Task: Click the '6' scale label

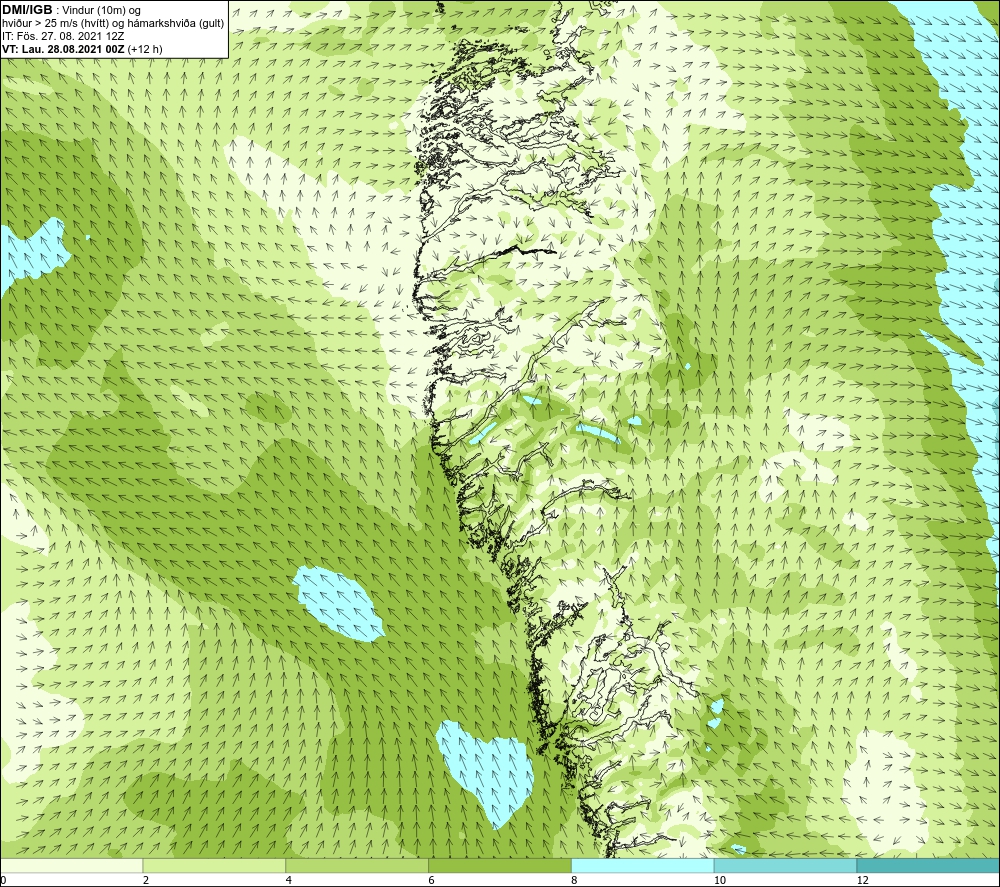Action: point(432,881)
